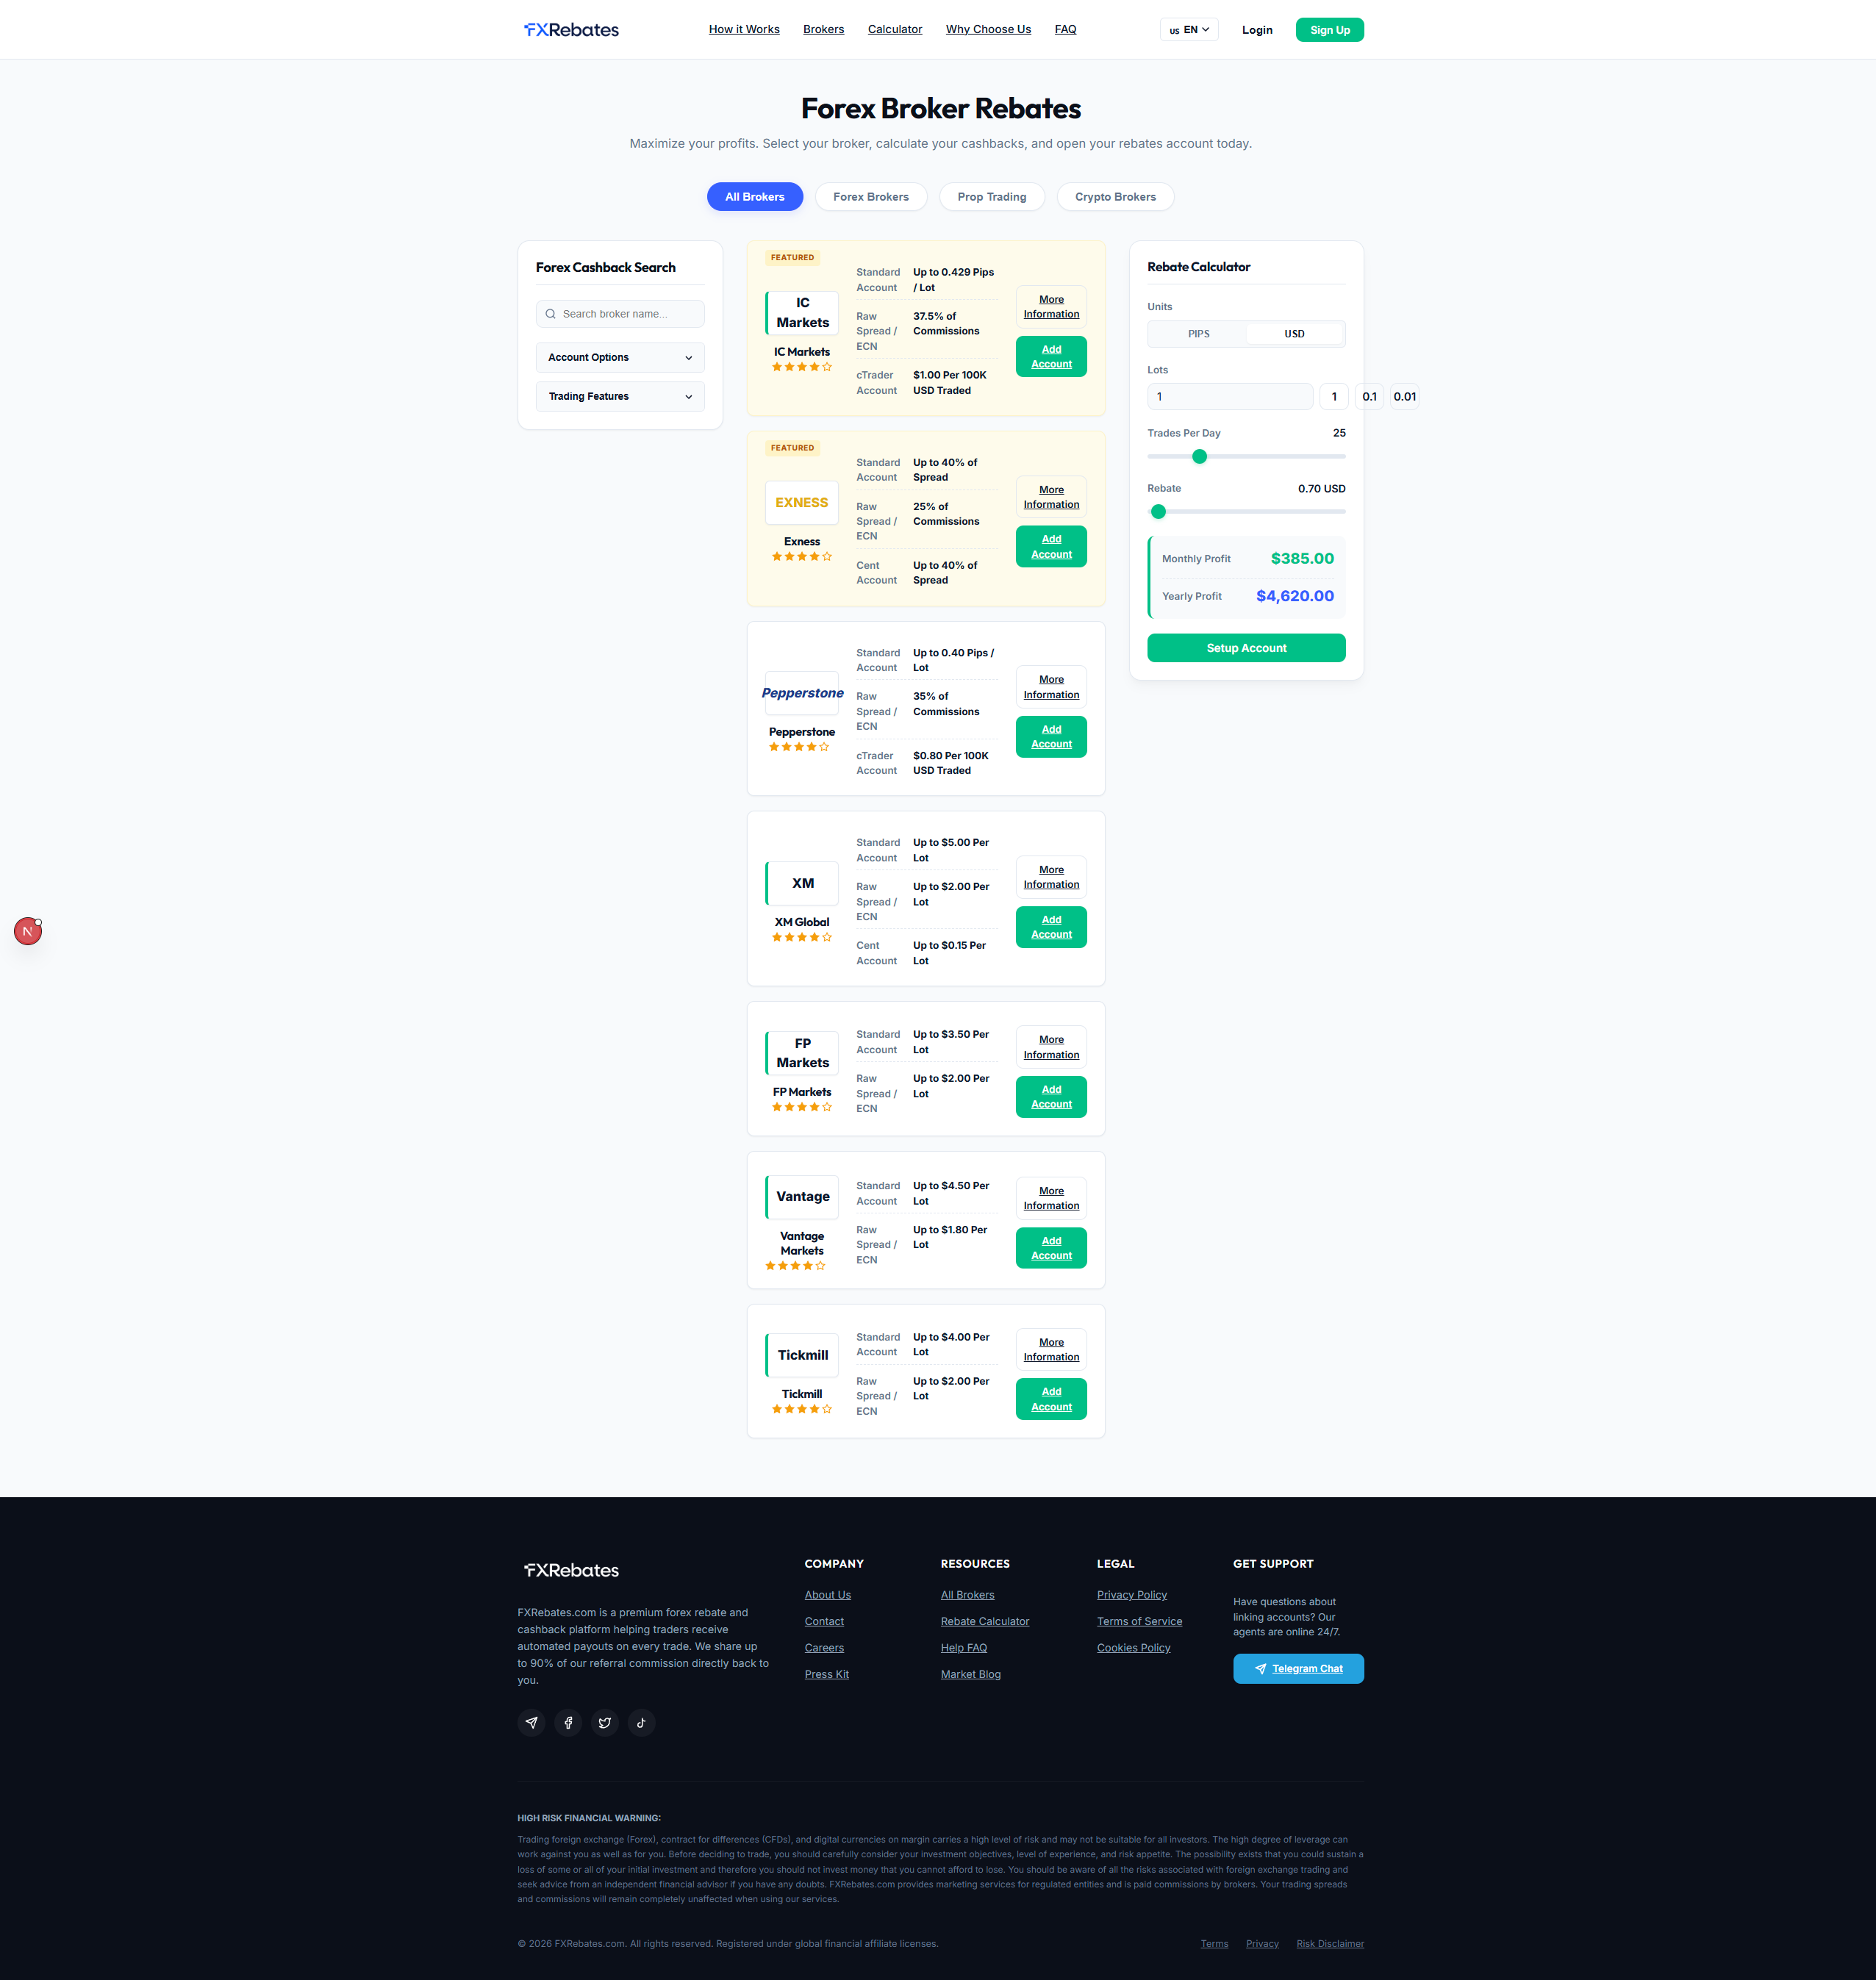Open the Careers footer link

pyautogui.click(x=824, y=1648)
